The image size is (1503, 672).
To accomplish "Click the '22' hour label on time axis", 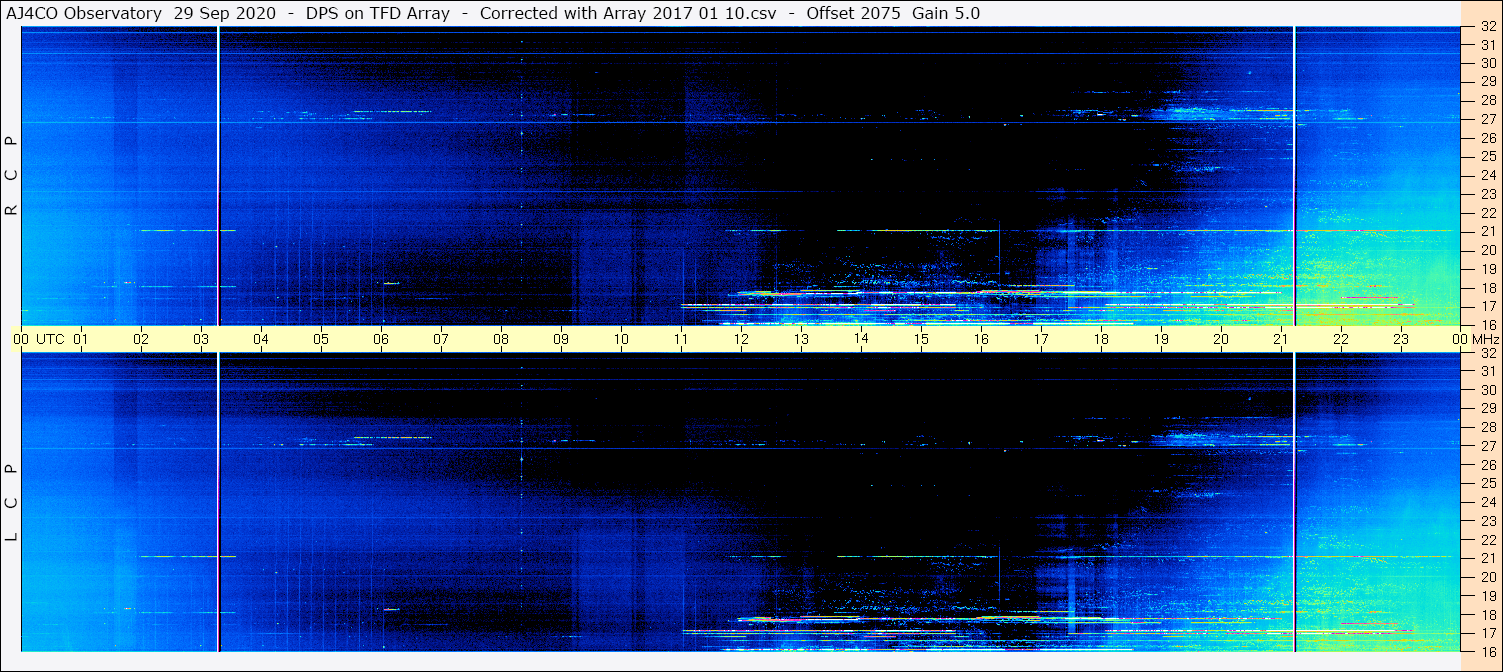I will point(1341,339).
